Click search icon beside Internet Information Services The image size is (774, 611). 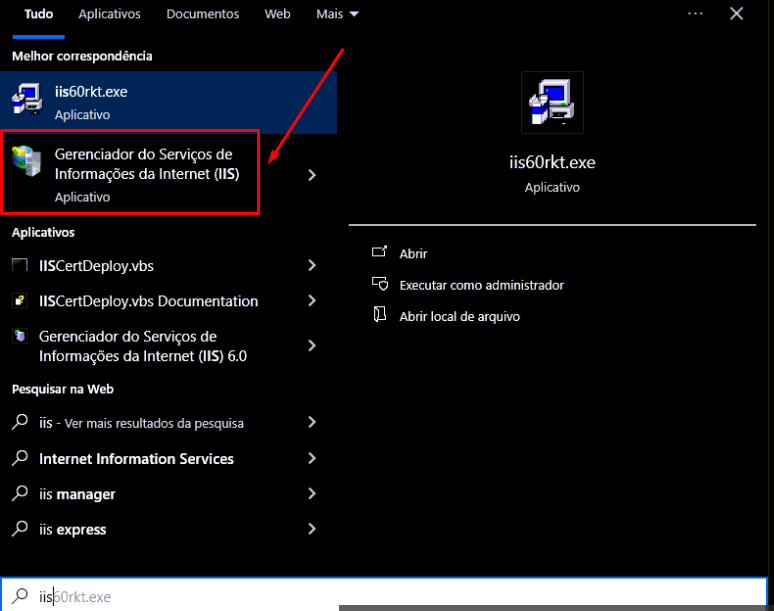[x=20, y=458]
